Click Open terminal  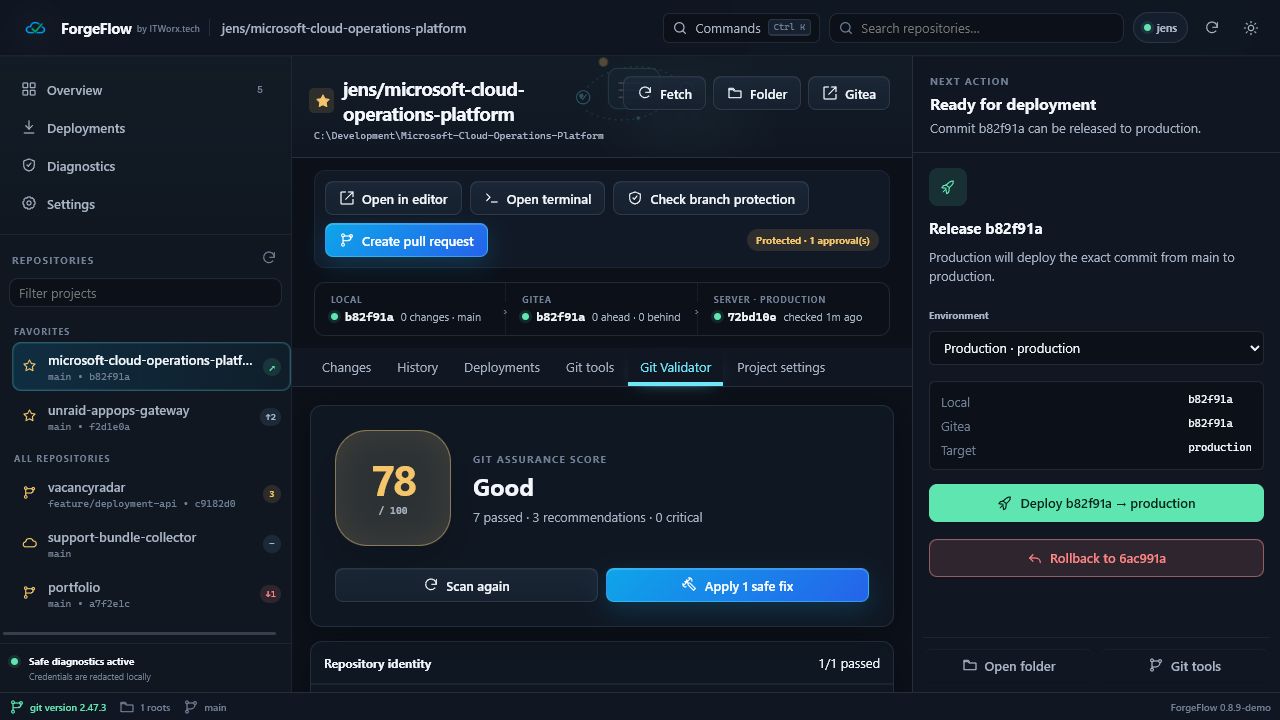coord(537,199)
